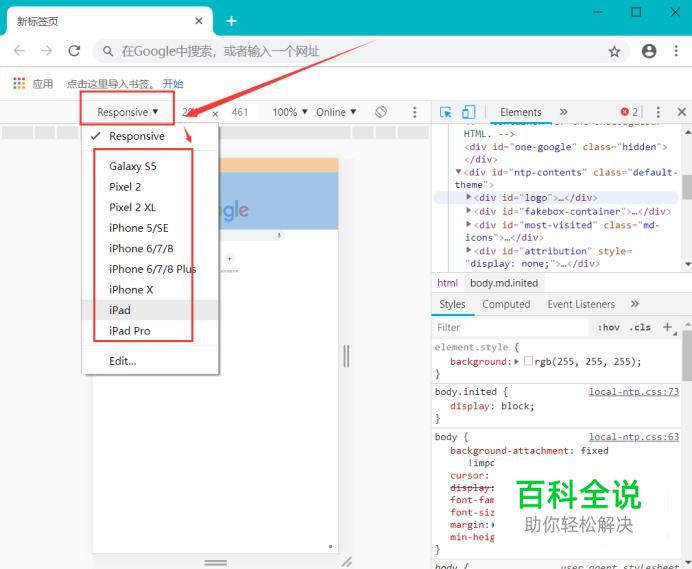
Task: Bookmark this page with the star icon
Action: tap(614, 52)
